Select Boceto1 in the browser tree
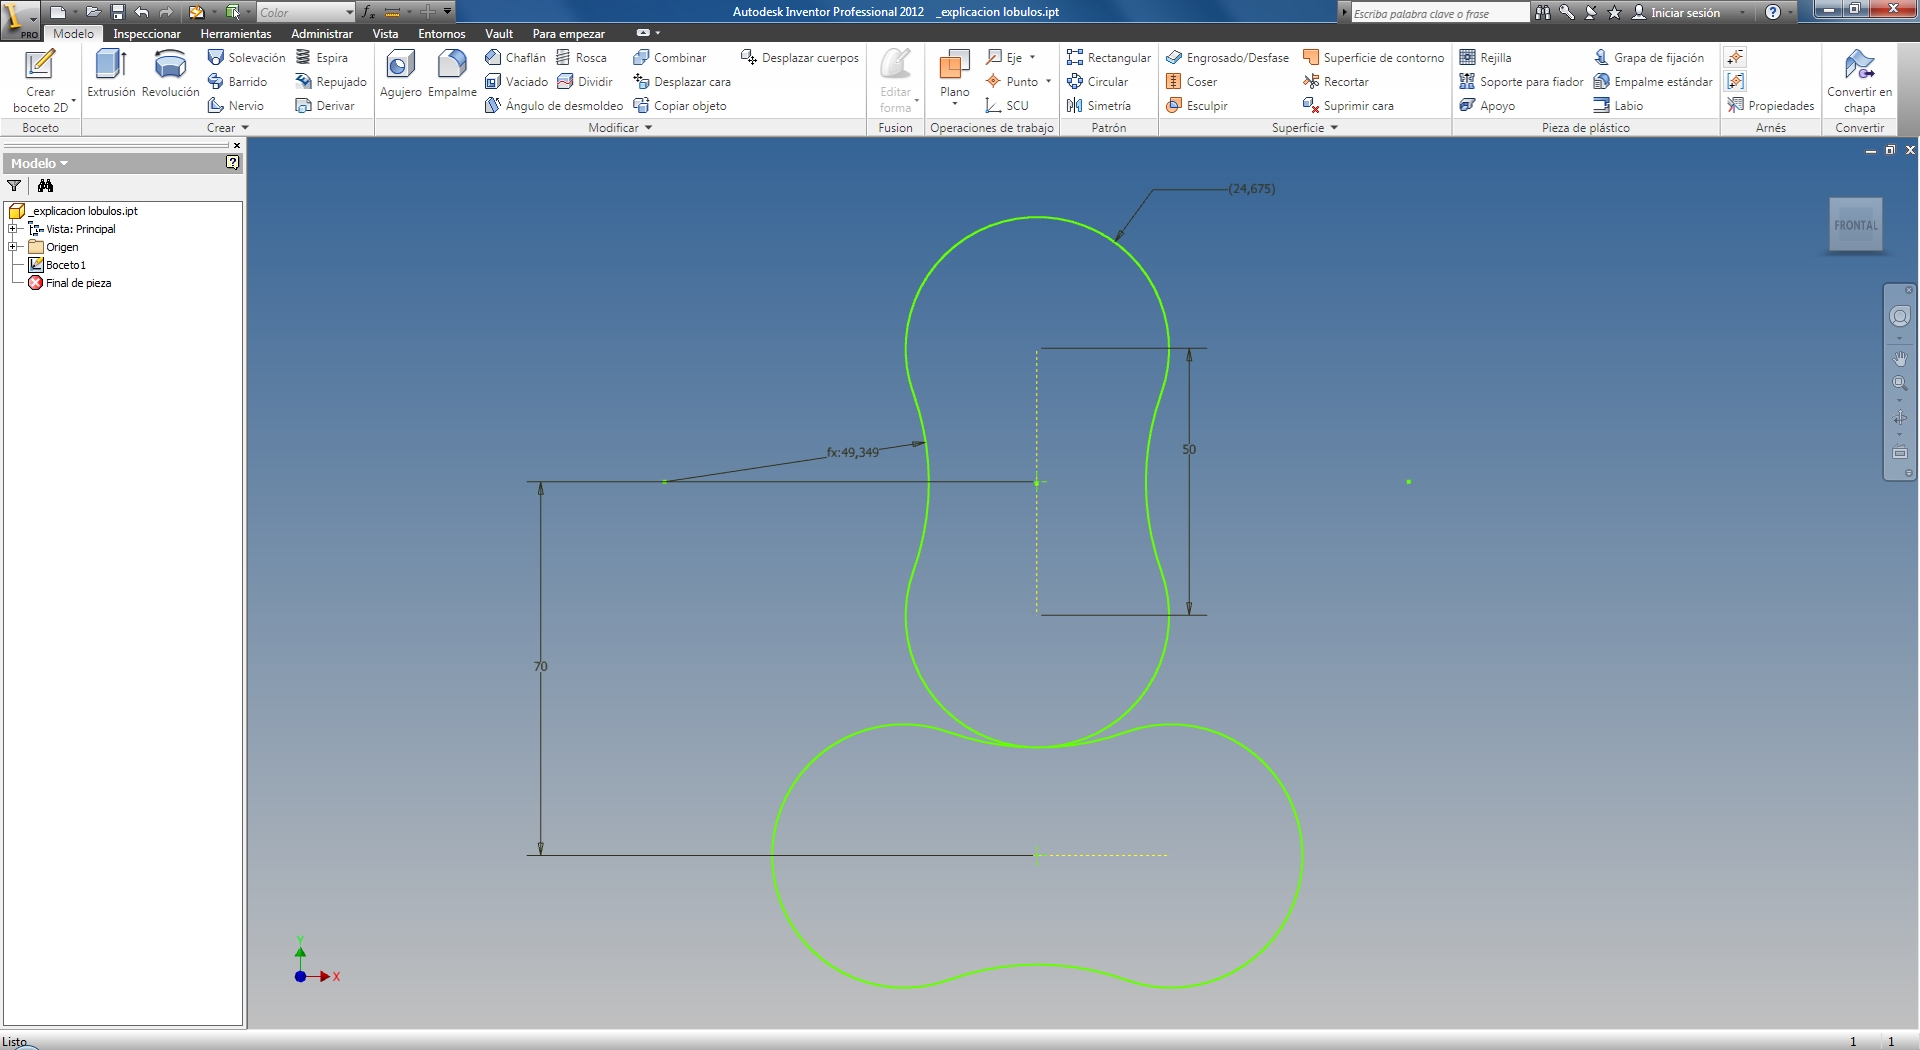The image size is (1920, 1050). pyautogui.click(x=58, y=265)
